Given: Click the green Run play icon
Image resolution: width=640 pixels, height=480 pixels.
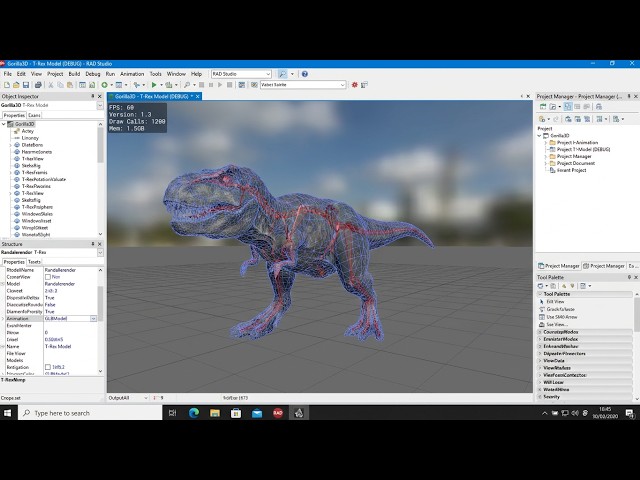Looking at the screenshot, I should [x=154, y=85].
